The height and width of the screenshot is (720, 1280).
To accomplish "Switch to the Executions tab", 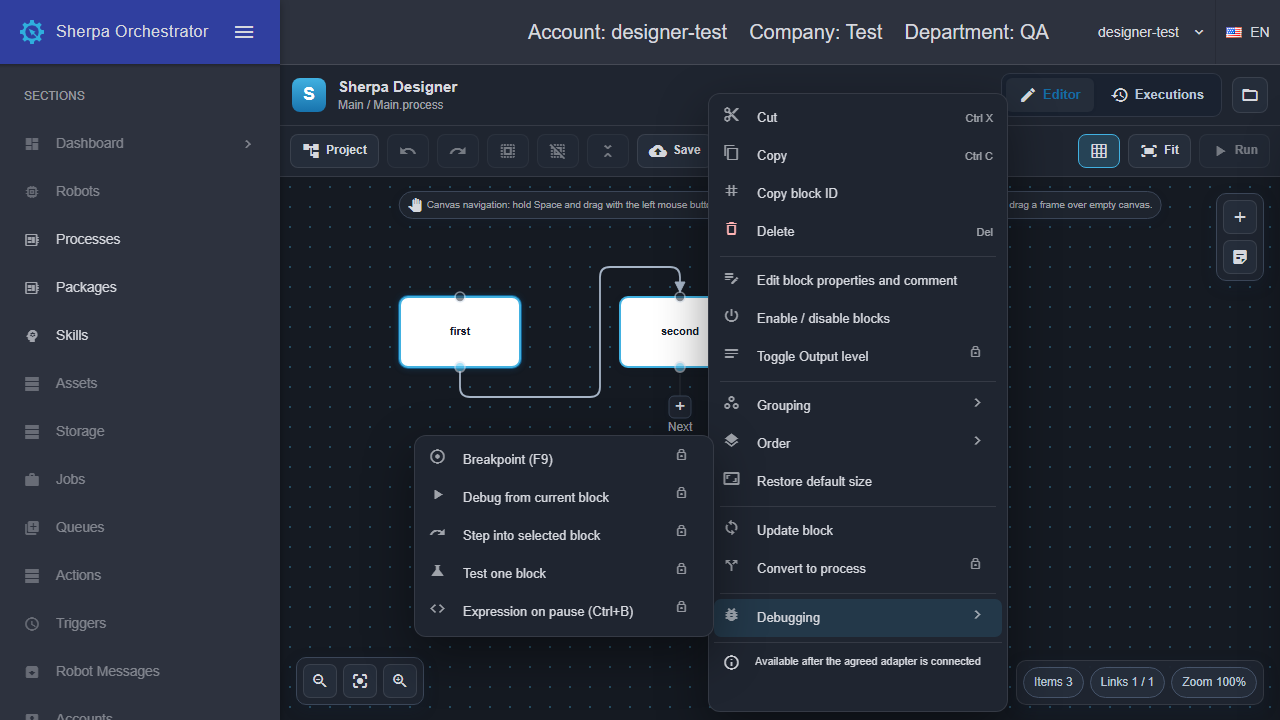I will 1158,95.
